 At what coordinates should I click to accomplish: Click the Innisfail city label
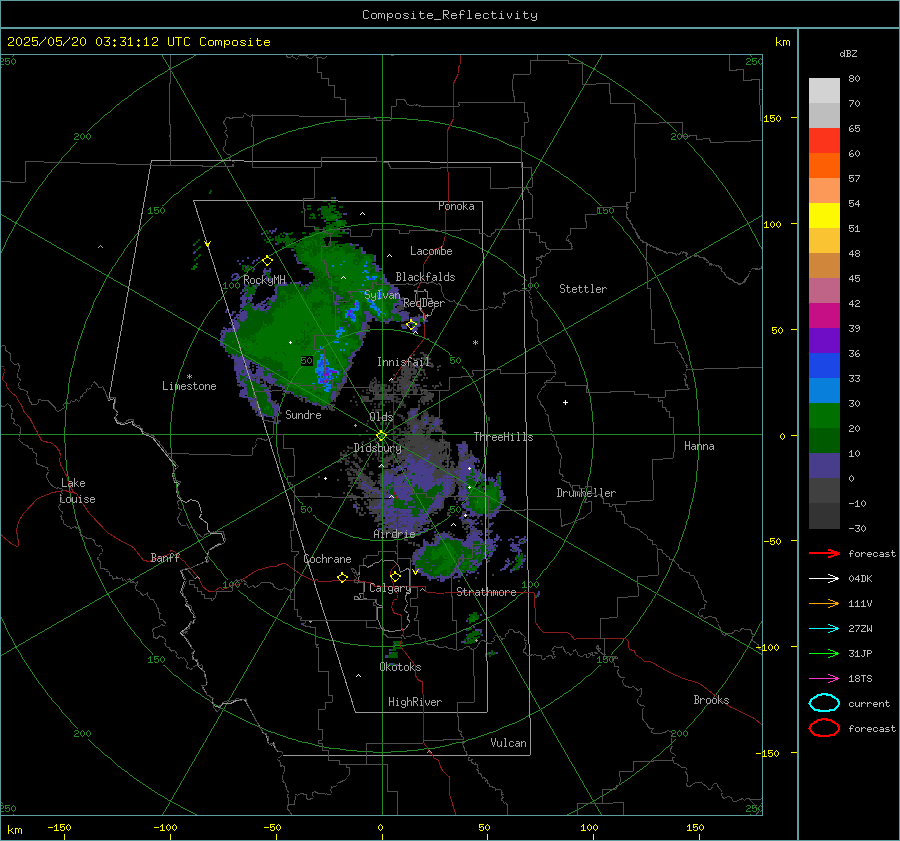pos(403,362)
